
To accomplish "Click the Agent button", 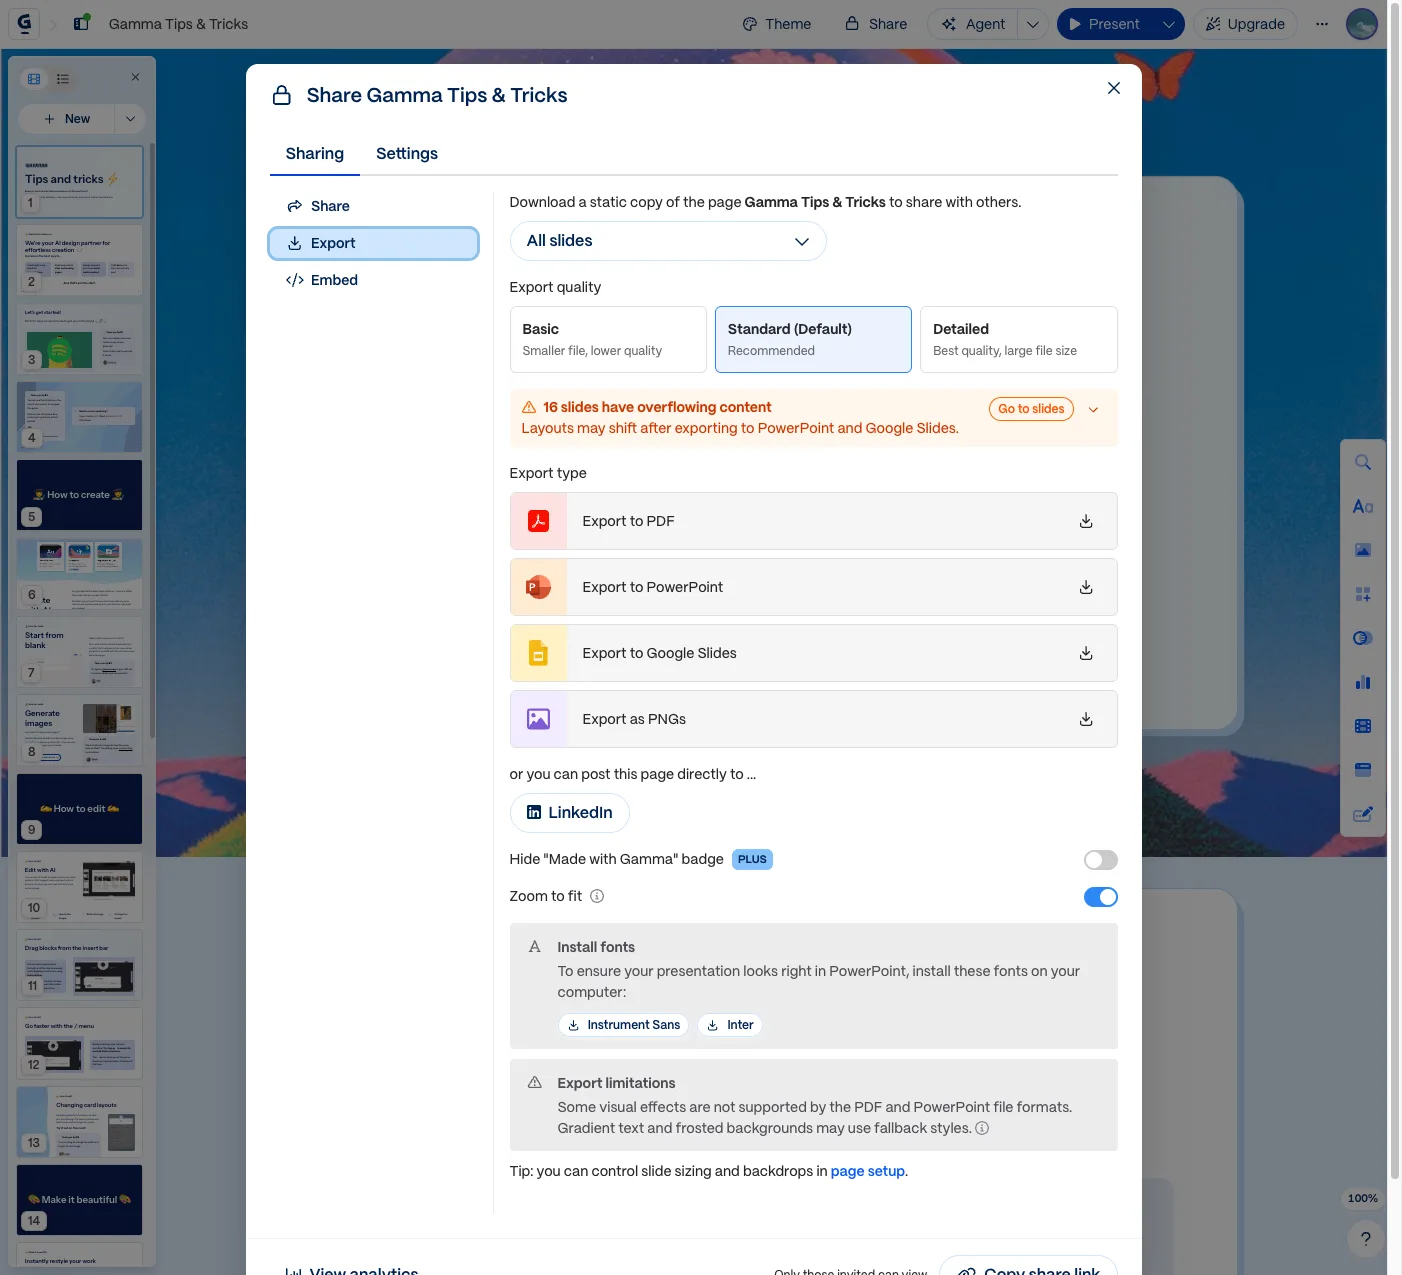I will tap(972, 24).
